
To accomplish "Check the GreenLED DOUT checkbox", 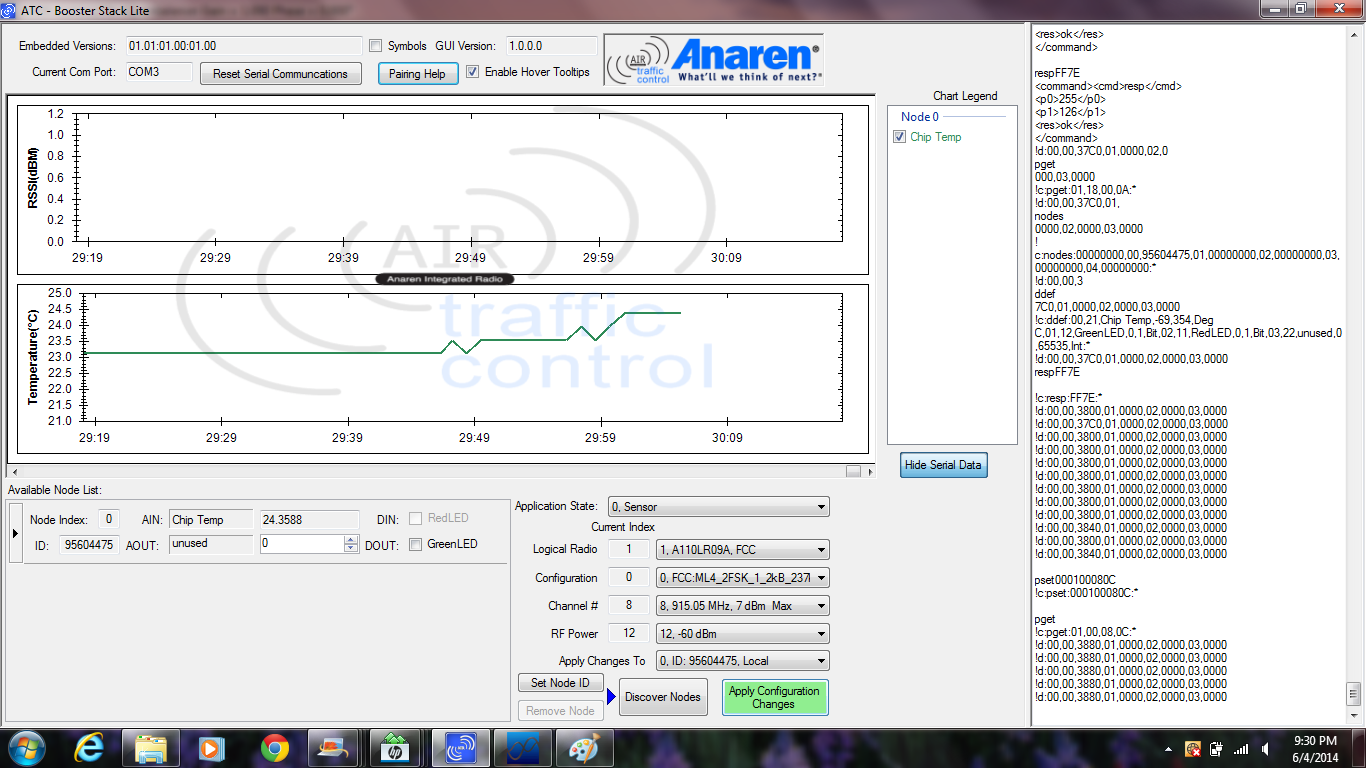I will point(415,544).
